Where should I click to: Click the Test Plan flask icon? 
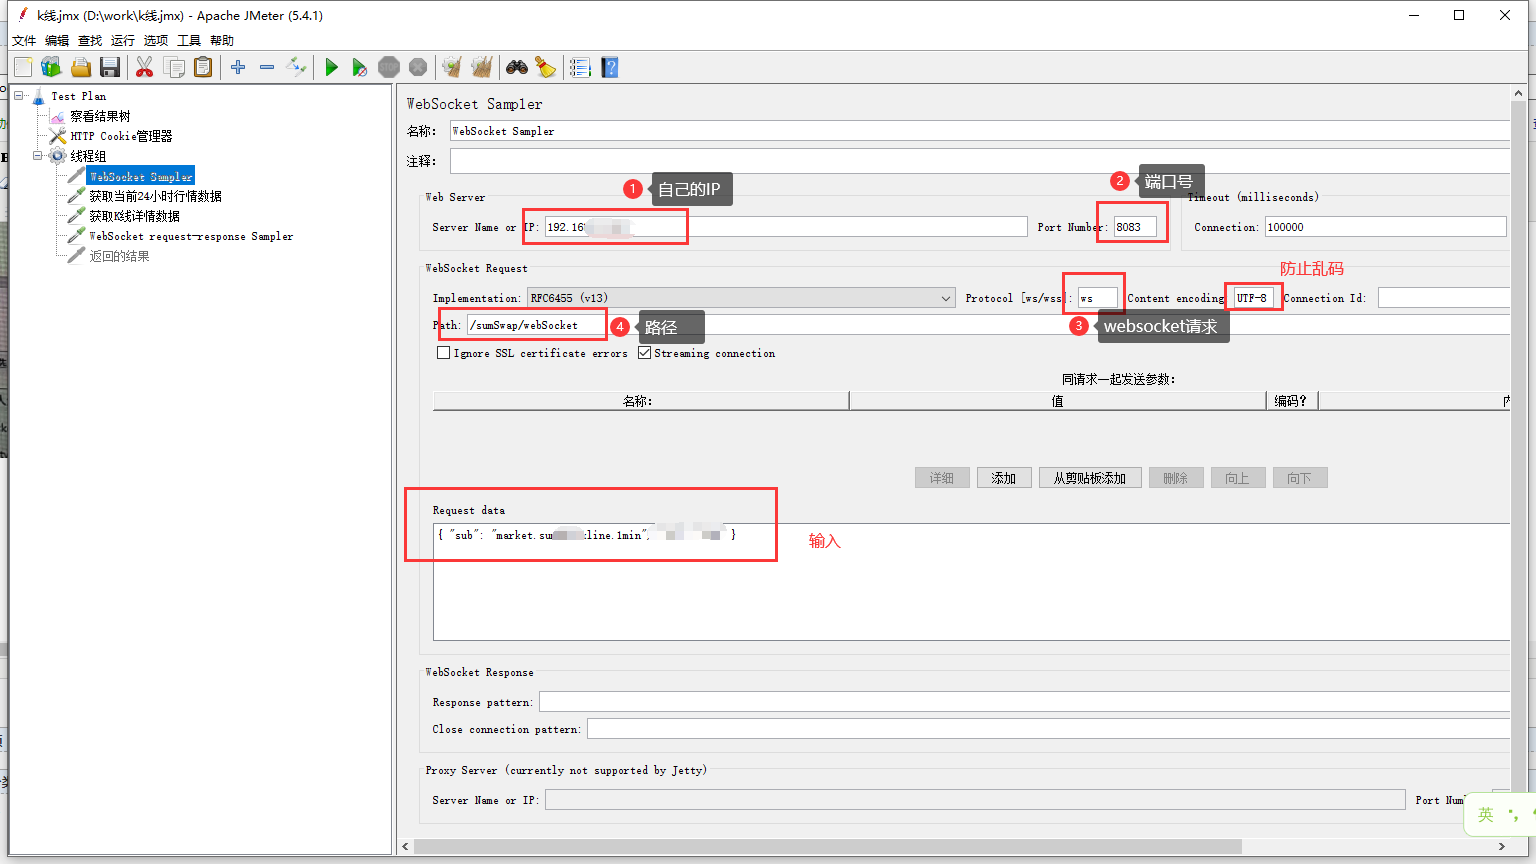(39, 96)
